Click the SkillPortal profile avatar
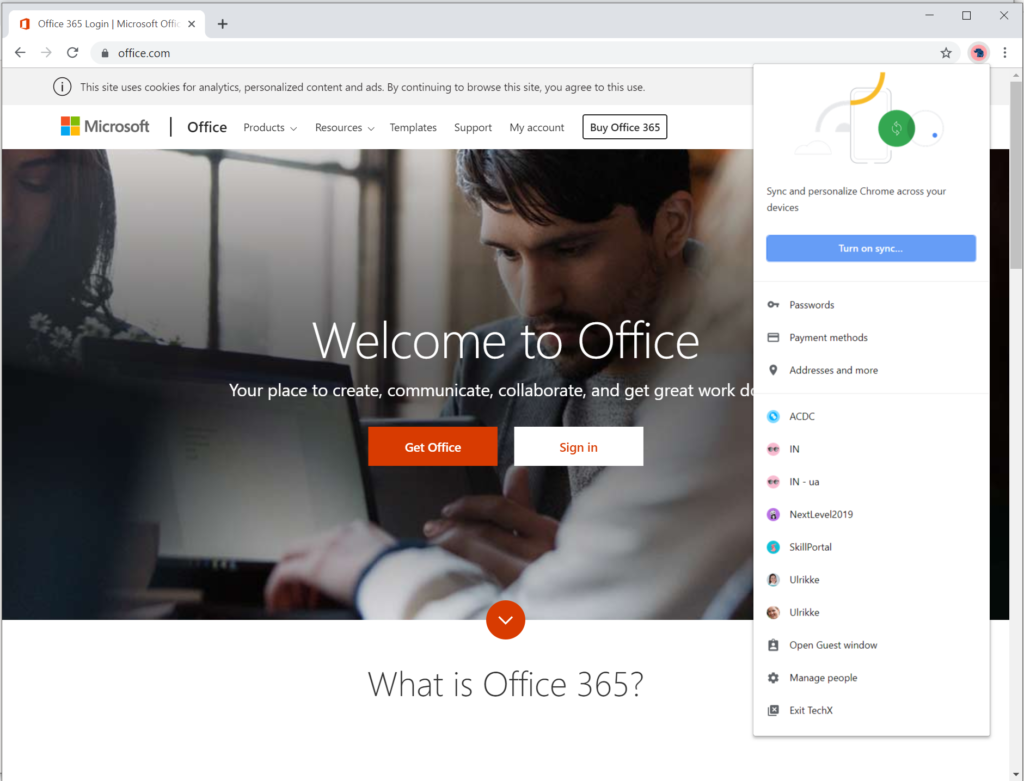This screenshot has width=1024, height=781. [773, 547]
